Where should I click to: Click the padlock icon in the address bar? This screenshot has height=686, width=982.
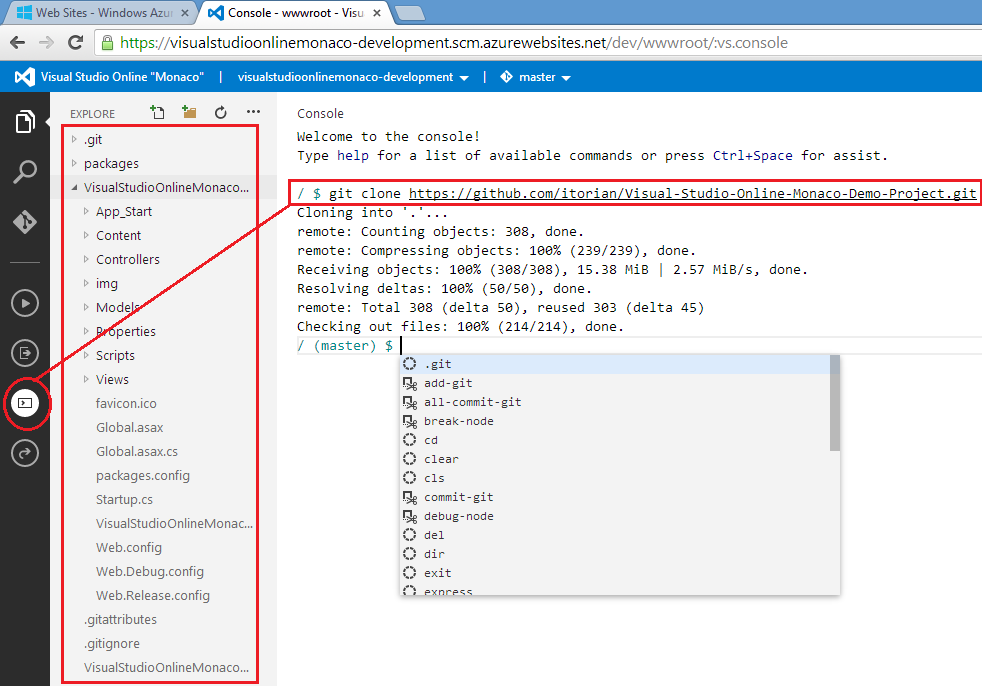point(107,43)
